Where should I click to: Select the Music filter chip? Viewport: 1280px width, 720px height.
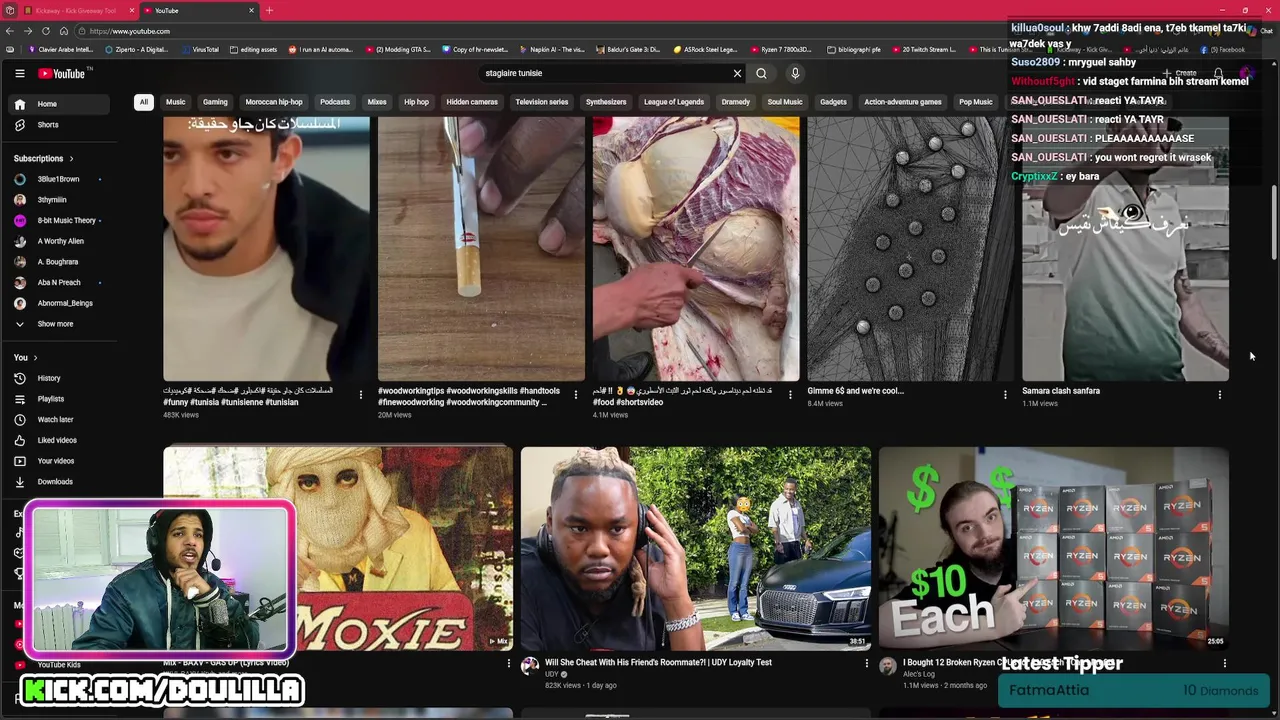coord(175,102)
